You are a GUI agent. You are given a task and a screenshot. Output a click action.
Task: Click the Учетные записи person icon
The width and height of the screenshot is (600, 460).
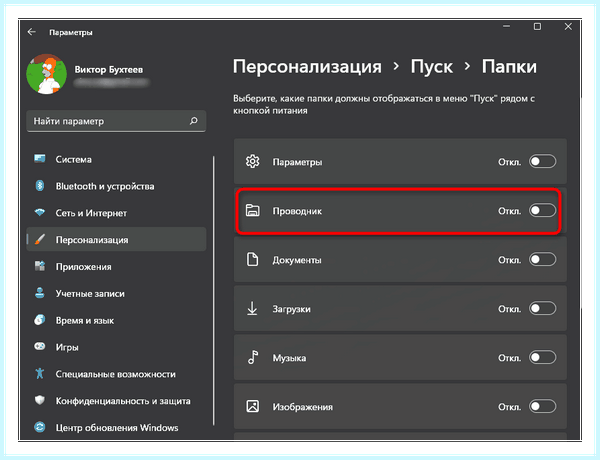(40, 293)
